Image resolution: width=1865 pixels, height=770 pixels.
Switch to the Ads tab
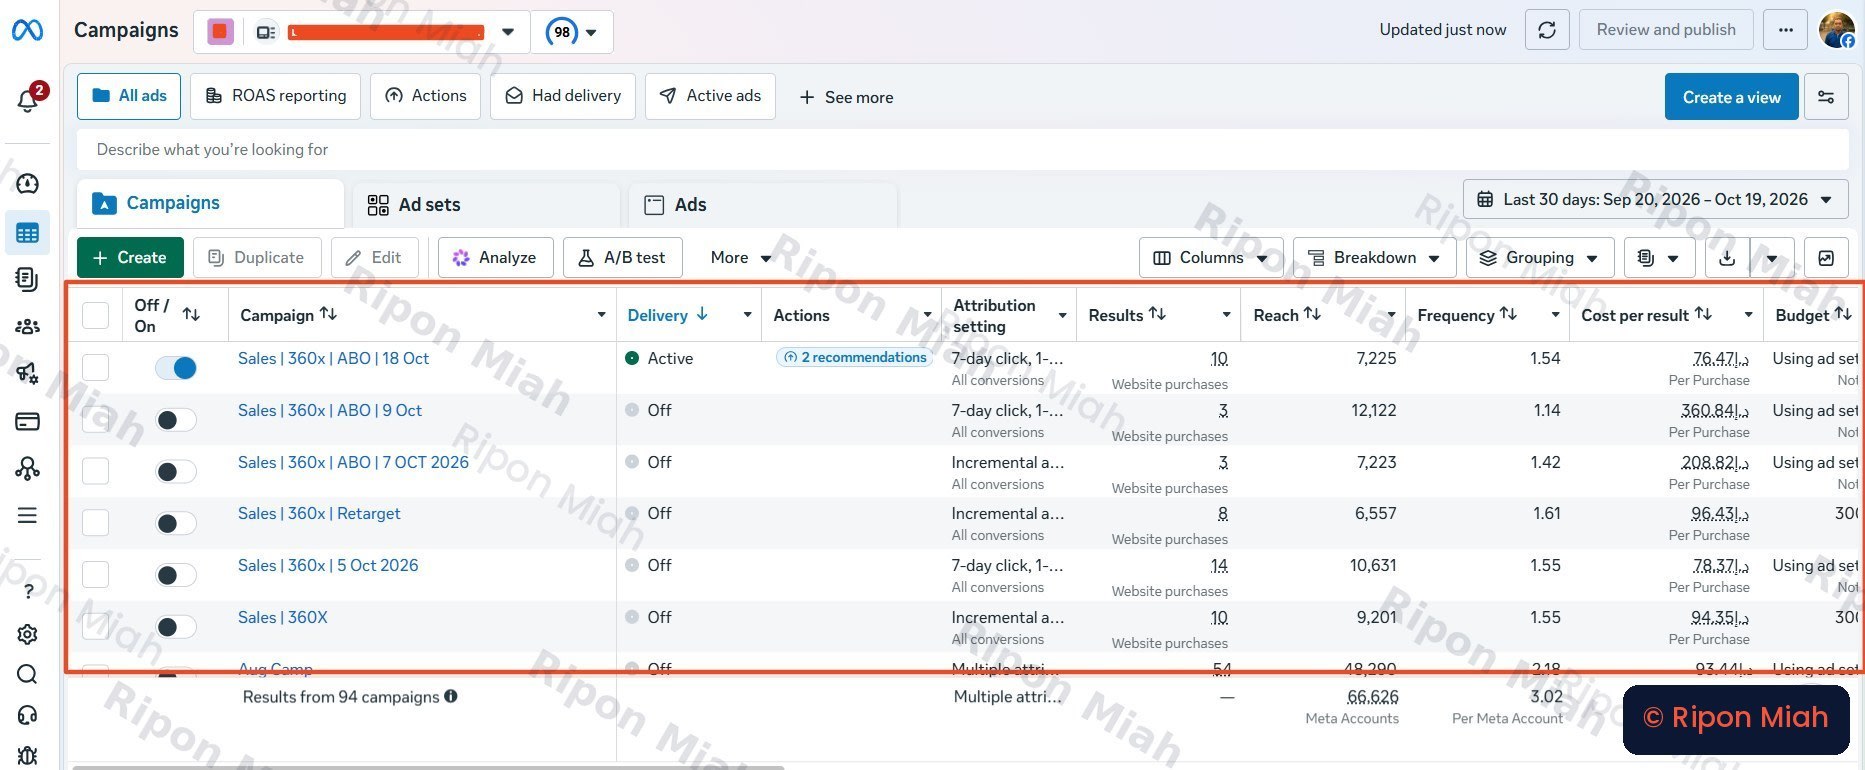(x=762, y=205)
